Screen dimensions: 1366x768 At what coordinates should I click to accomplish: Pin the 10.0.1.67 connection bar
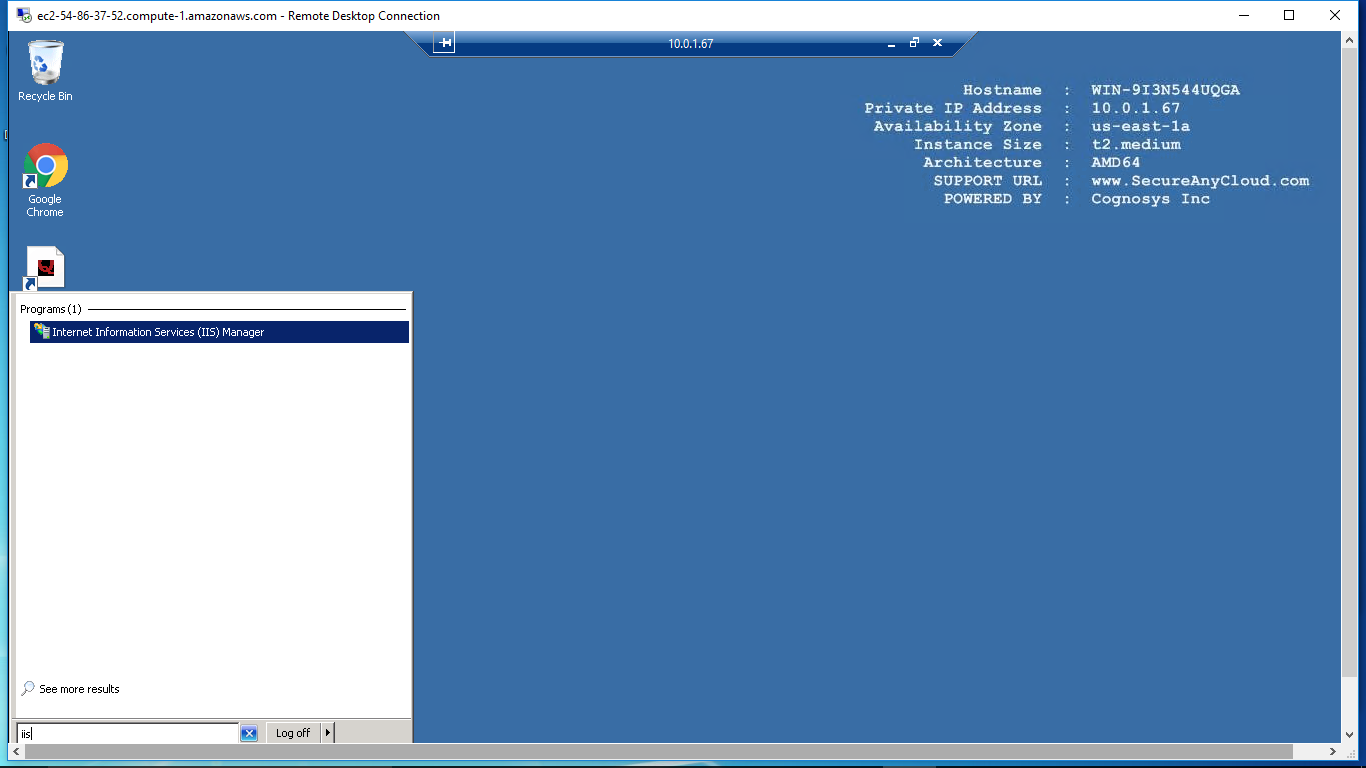(444, 43)
